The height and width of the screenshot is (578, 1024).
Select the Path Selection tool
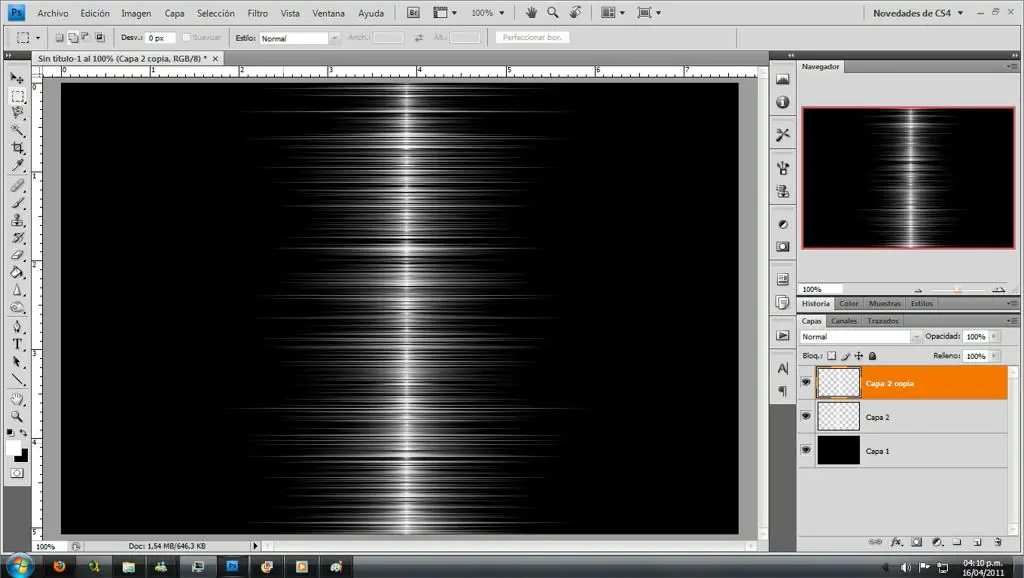17,362
